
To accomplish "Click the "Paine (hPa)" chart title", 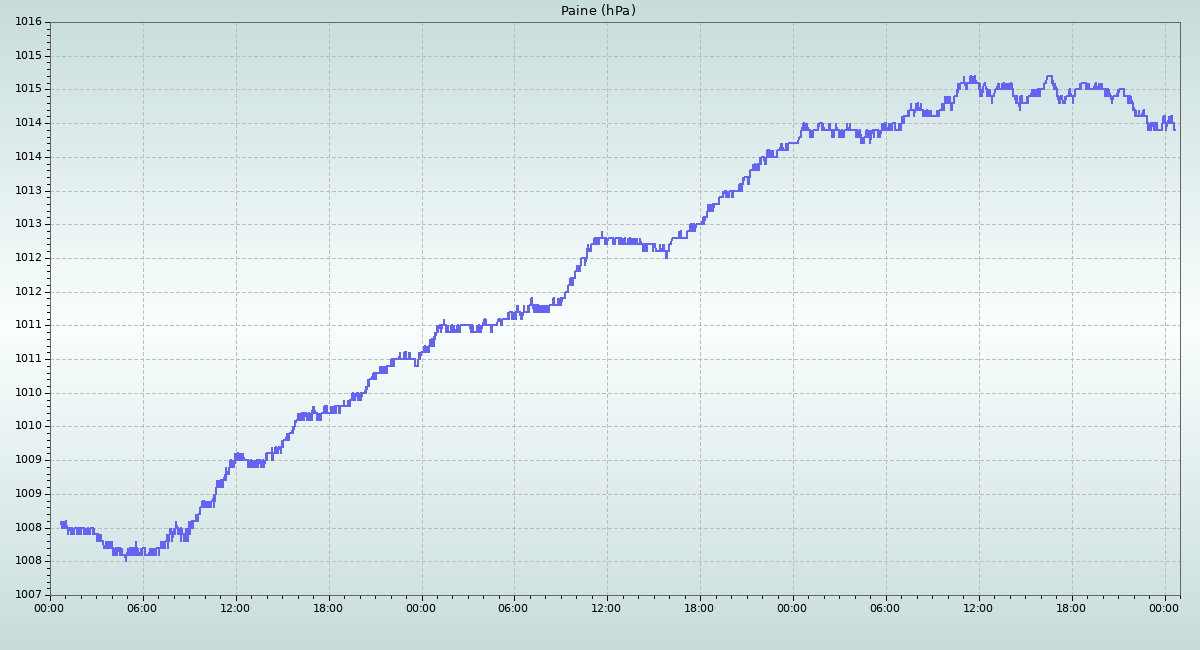I will 598,11.
